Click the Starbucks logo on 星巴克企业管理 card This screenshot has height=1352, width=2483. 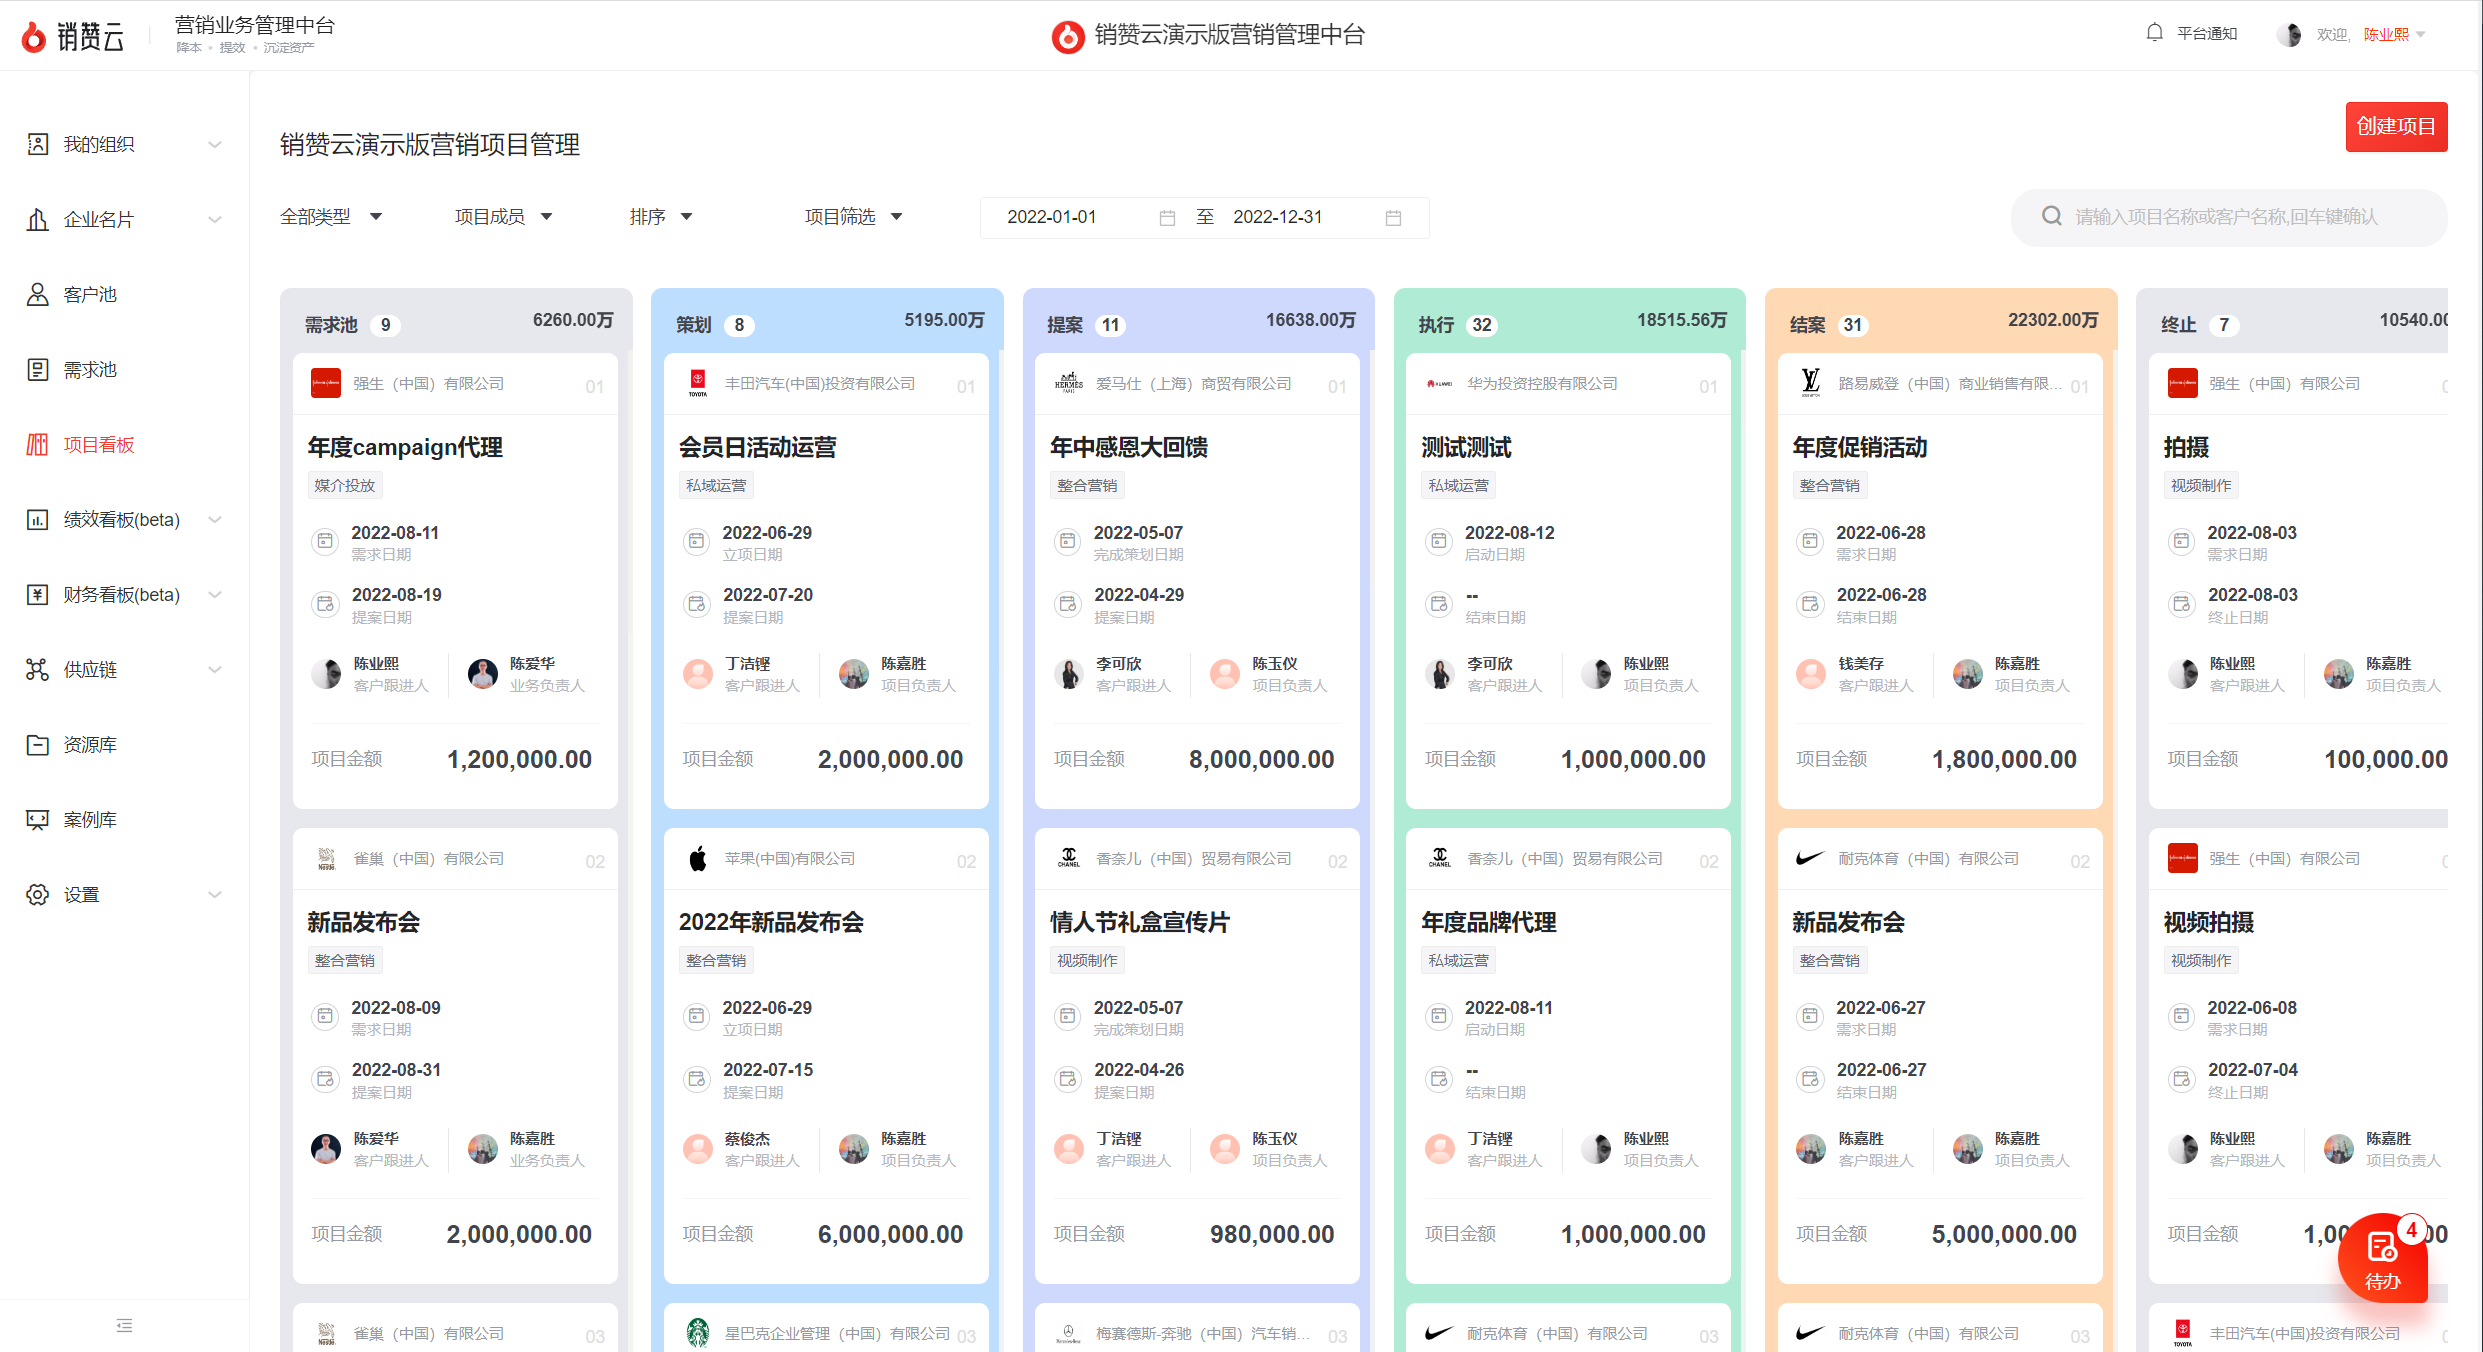(698, 1333)
